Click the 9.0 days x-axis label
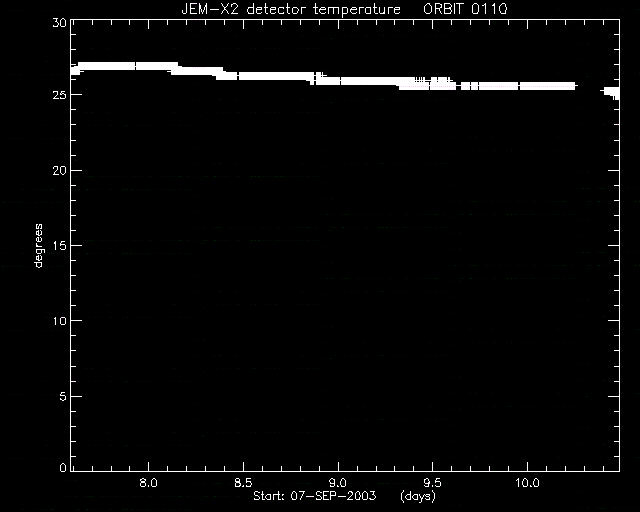 [338, 483]
